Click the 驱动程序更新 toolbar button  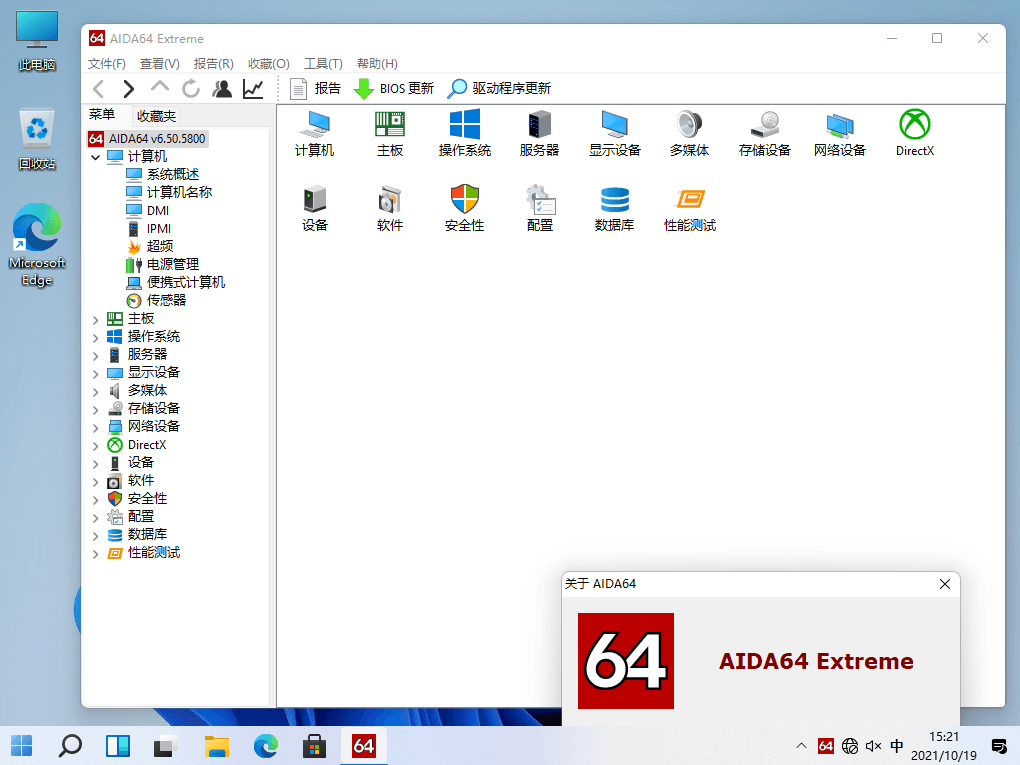coord(500,88)
